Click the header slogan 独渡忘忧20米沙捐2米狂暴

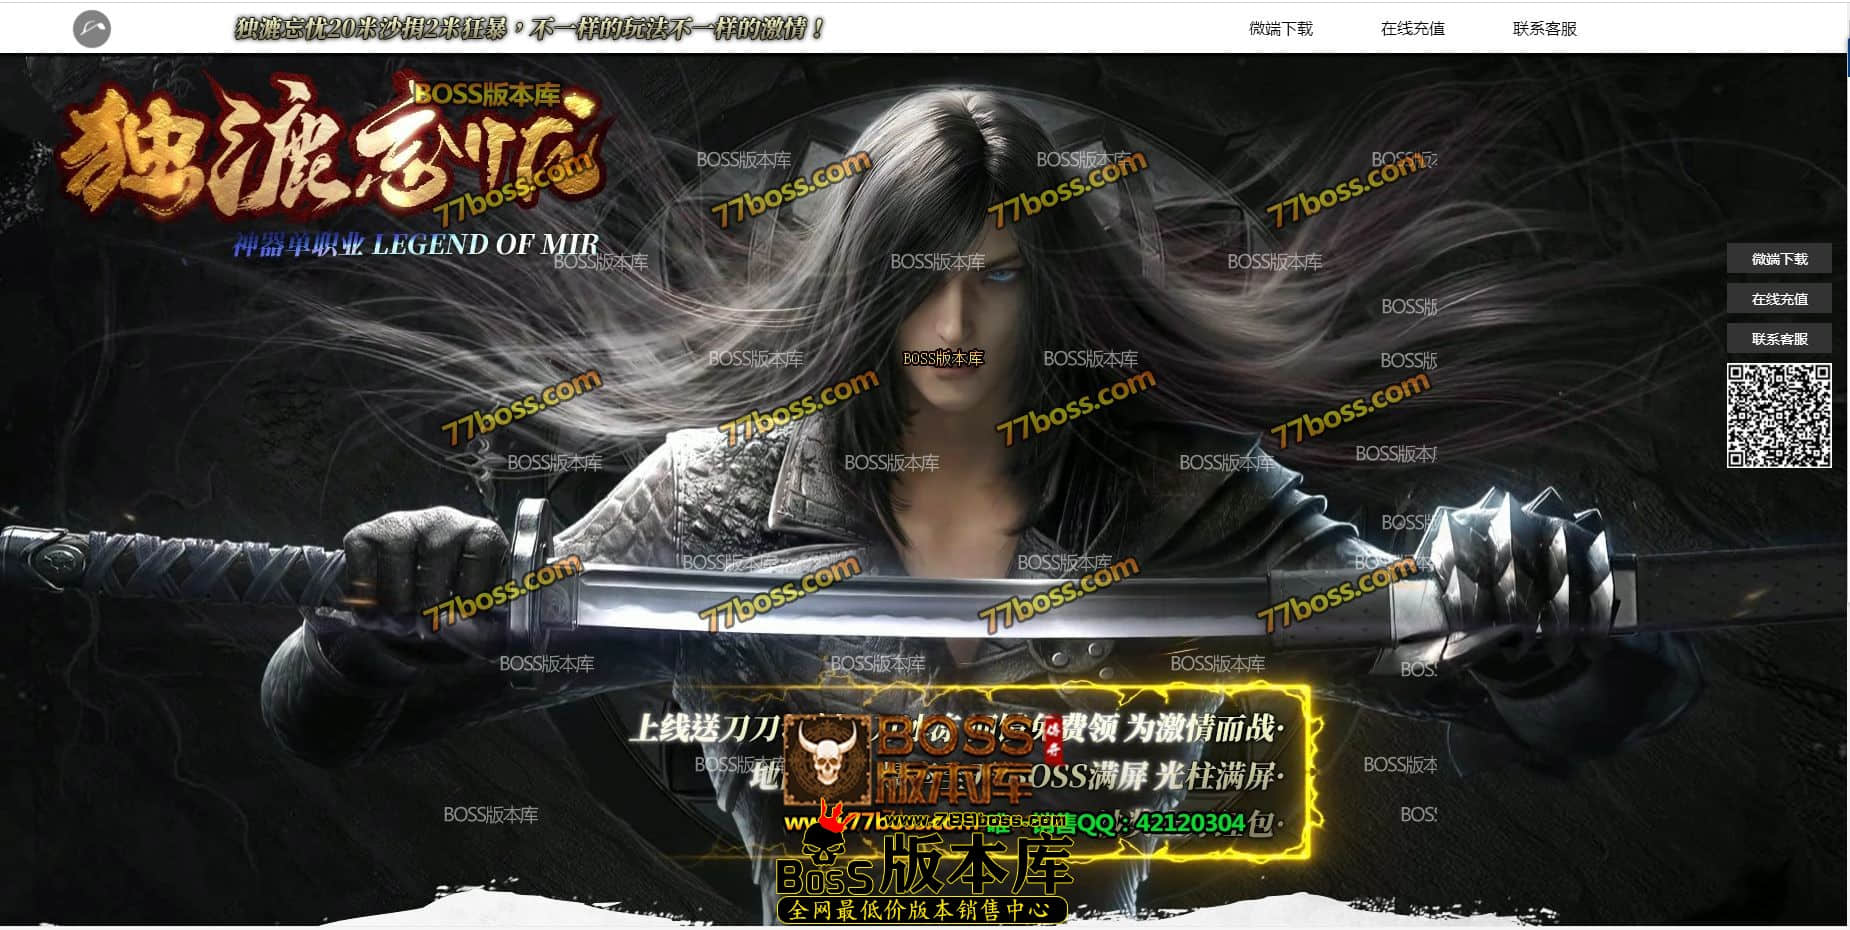(x=529, y=29)
